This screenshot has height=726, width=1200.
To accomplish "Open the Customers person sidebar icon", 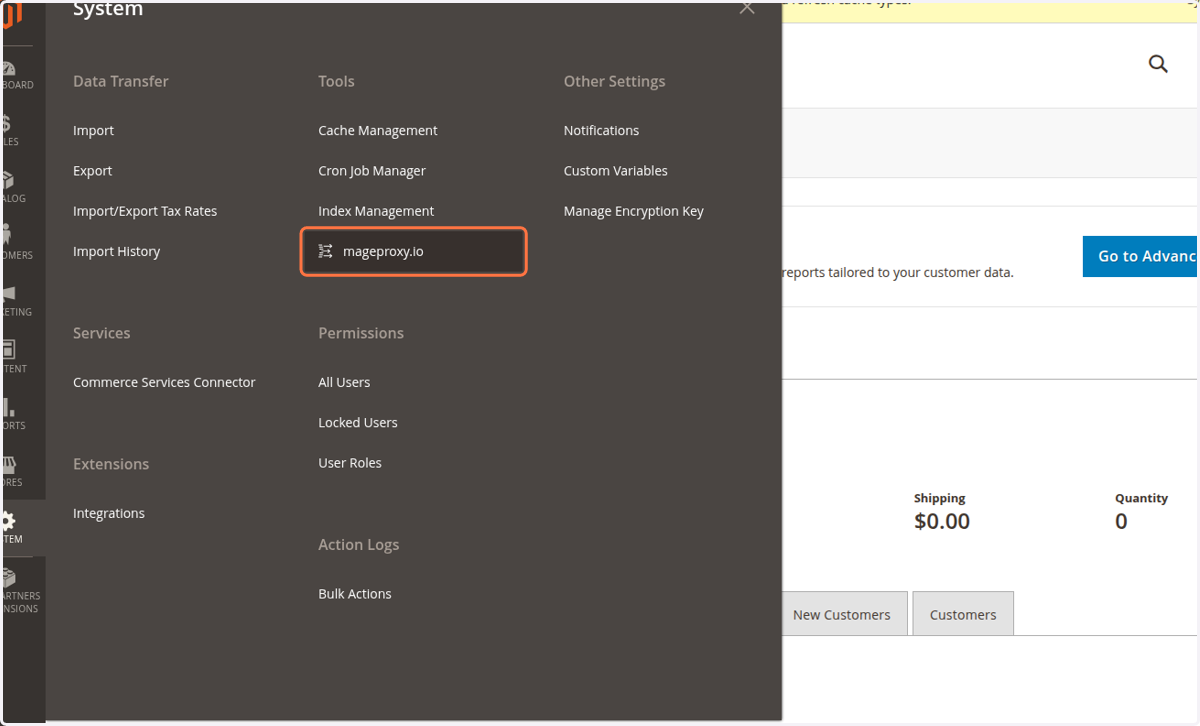I will (7, 235).
